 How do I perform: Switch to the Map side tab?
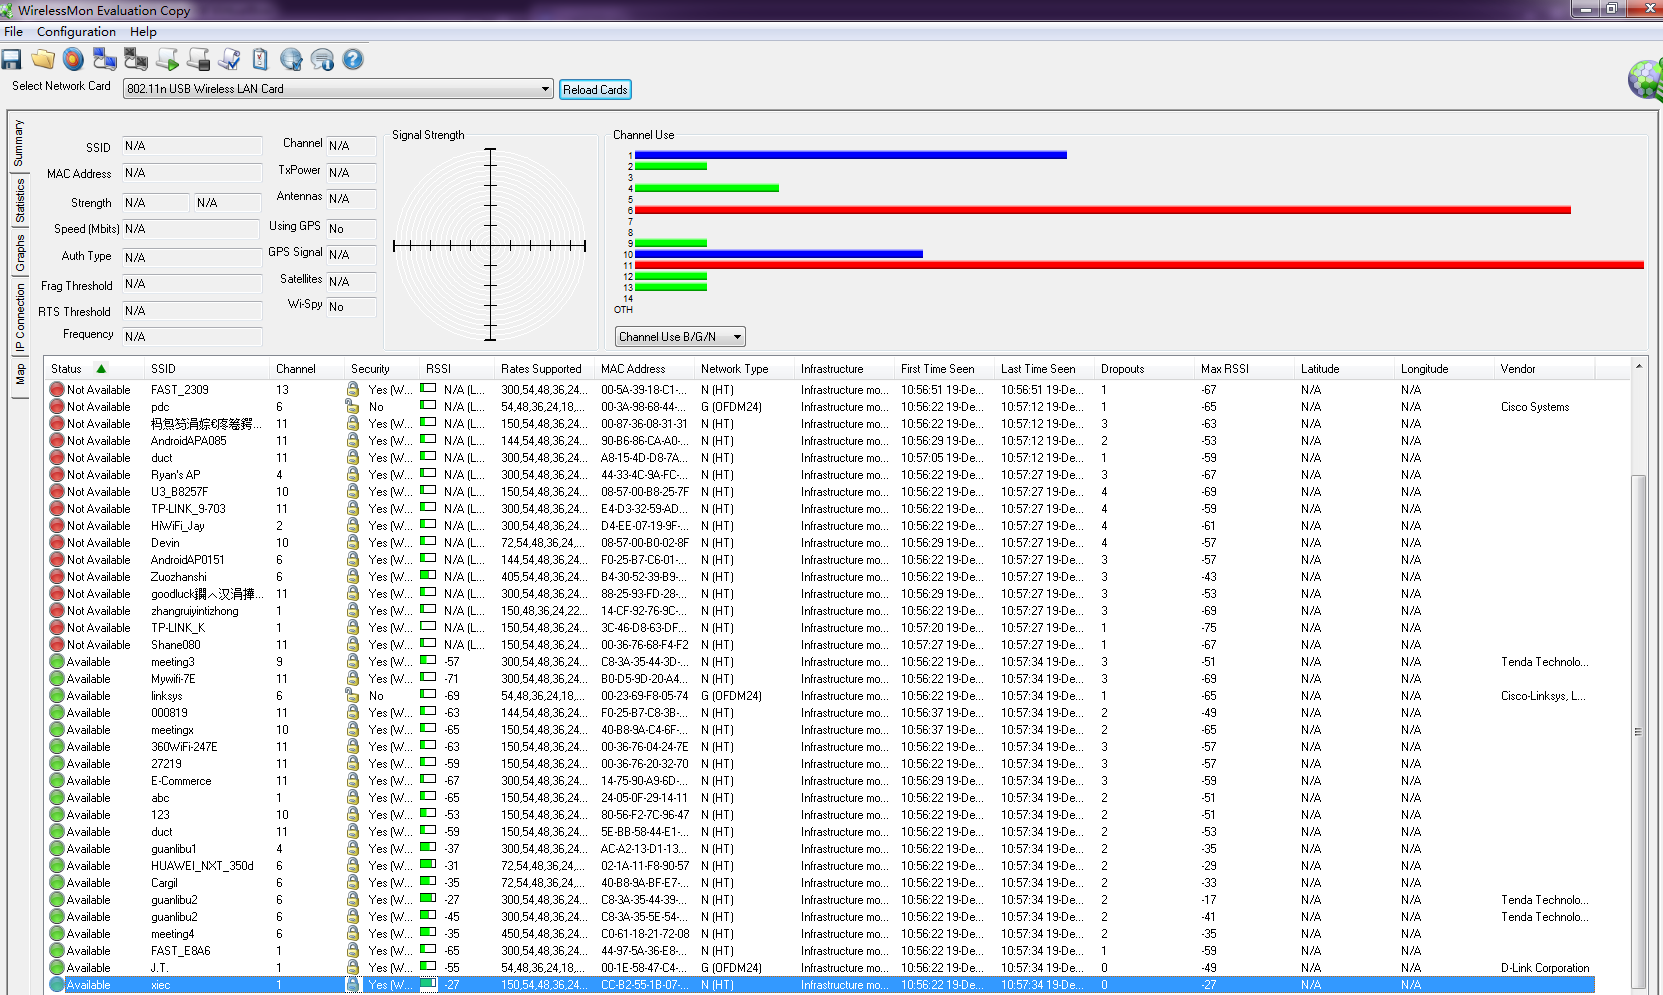coord(18,375)
